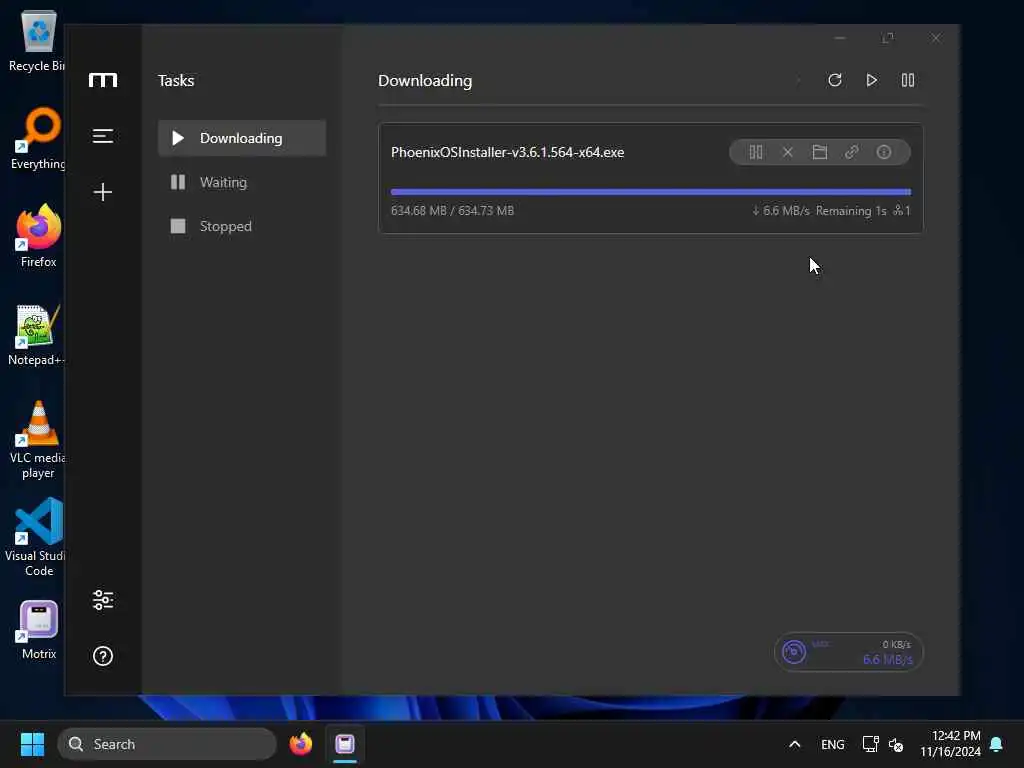Screen dimensions: 1024x768
Task: Open the notification bell in taskbar
Action: [x=997, y=744]
